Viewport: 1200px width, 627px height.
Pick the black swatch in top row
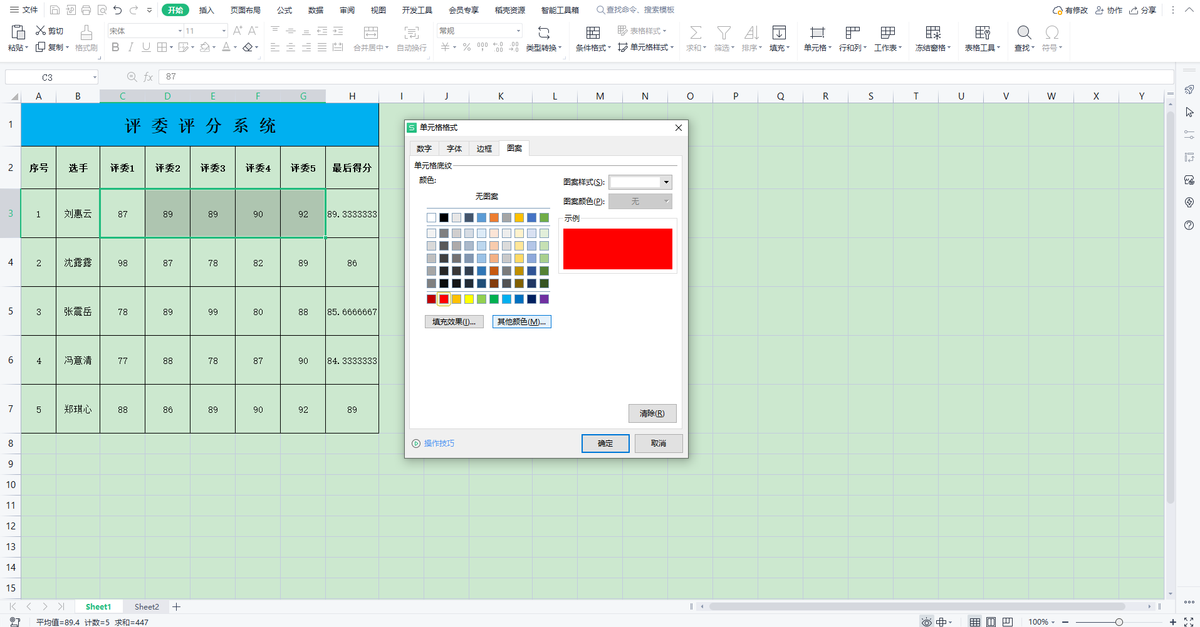(x=444, y=217)
